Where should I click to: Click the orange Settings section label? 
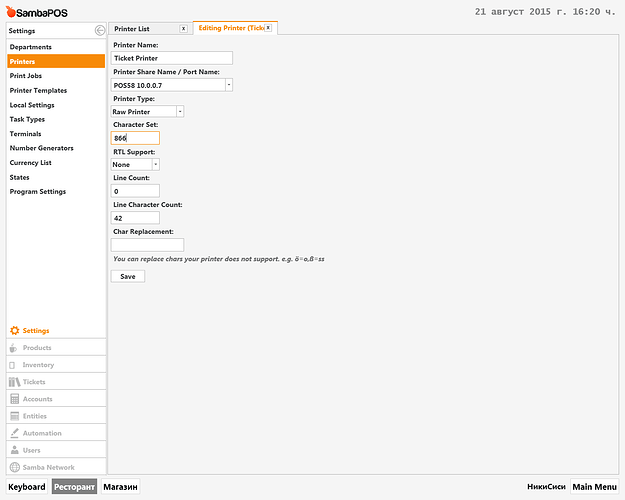pyautogui.click(x=36, y=331)
